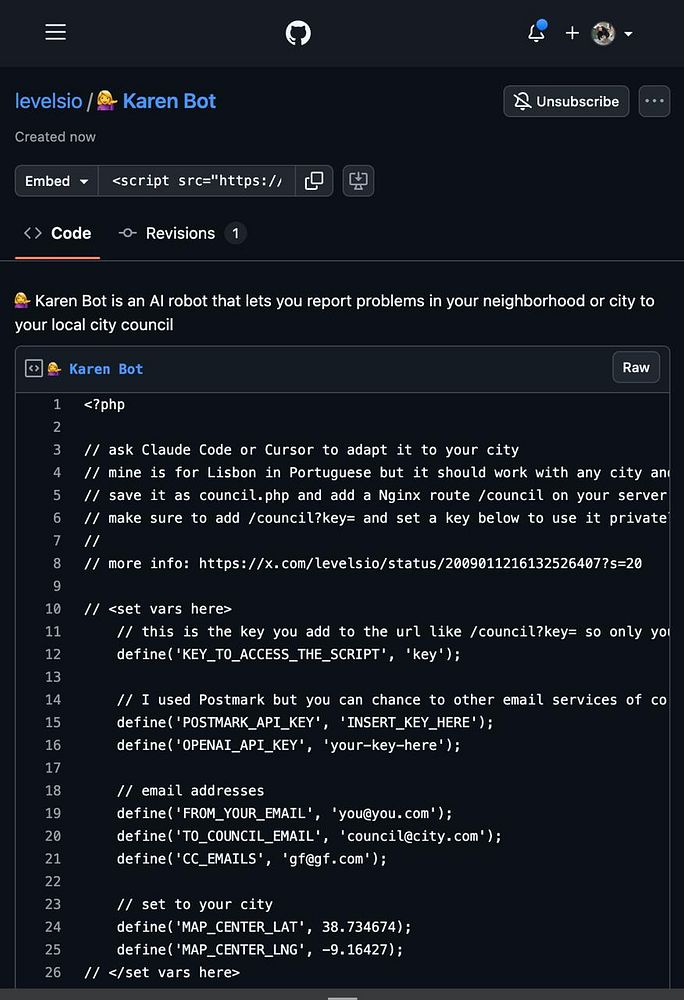Select the embed script URL field
This screenshot has width=684, height=1000.
click(198, 181)
